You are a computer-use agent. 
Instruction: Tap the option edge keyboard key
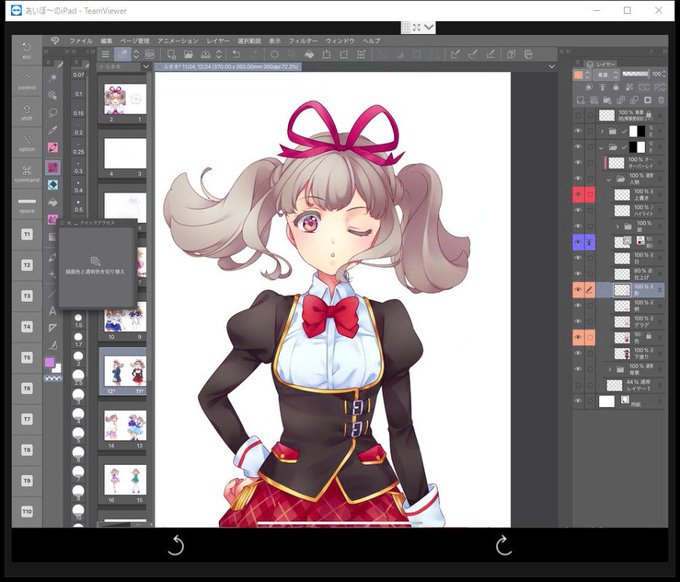[x=27, y=142]
